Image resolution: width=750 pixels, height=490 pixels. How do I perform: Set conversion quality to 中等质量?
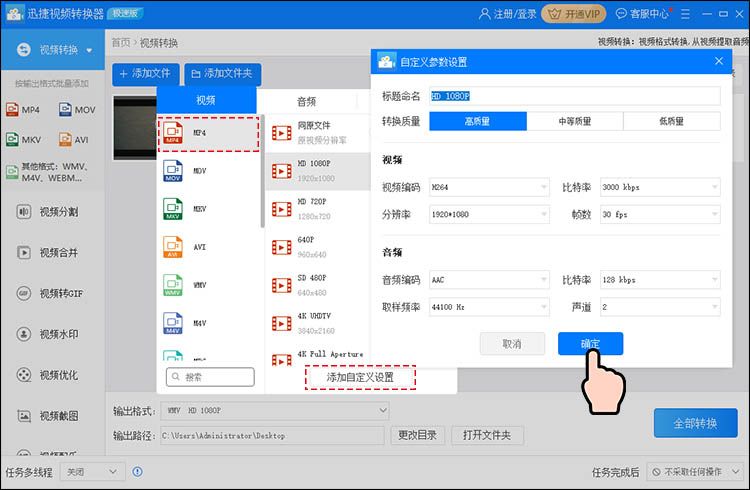[575, 121]
